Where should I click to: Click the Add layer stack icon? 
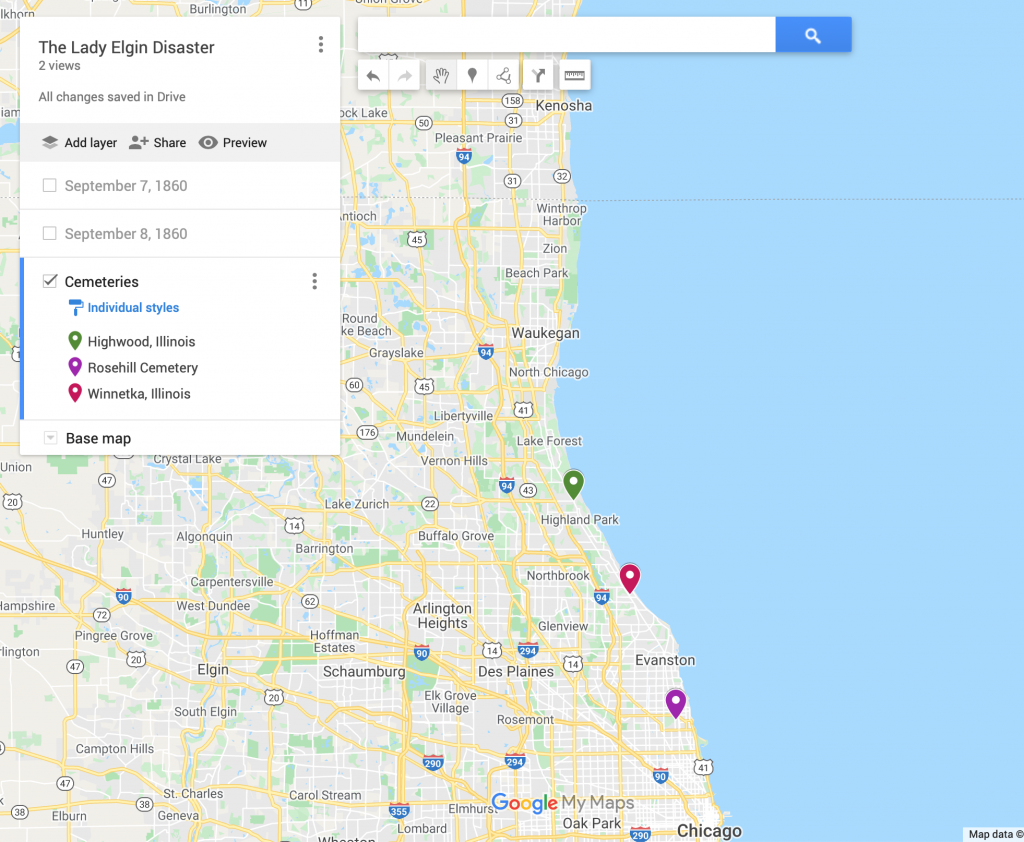[50, 142]
